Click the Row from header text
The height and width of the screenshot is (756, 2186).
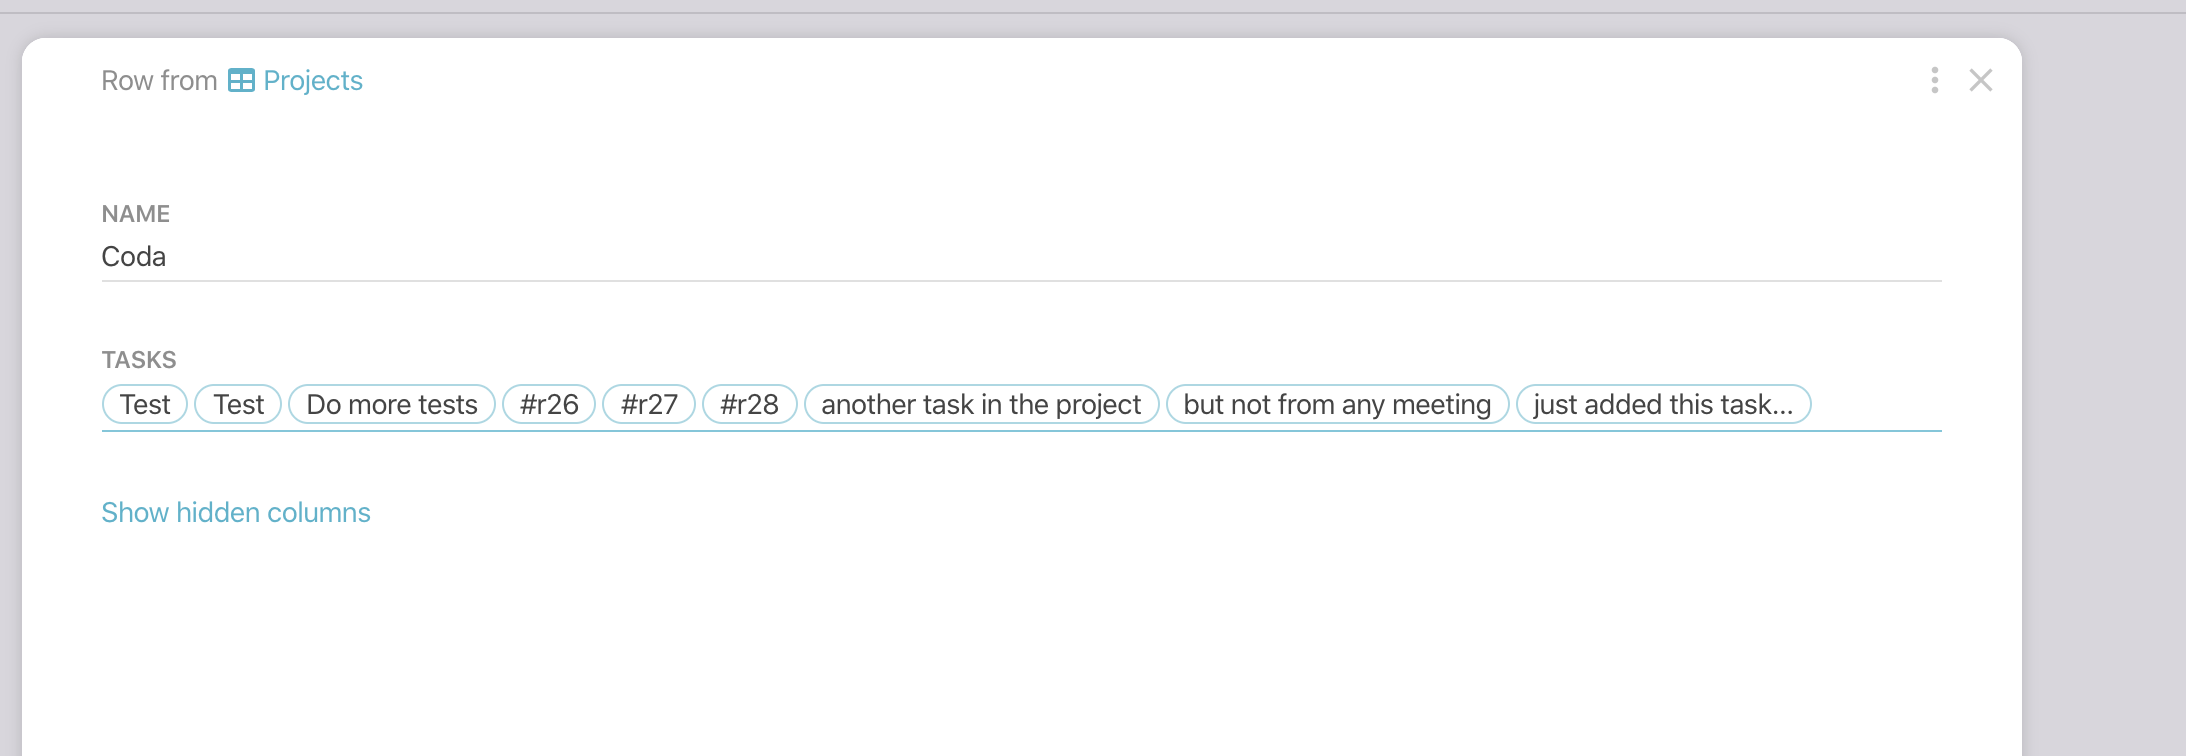click(159, 81)
